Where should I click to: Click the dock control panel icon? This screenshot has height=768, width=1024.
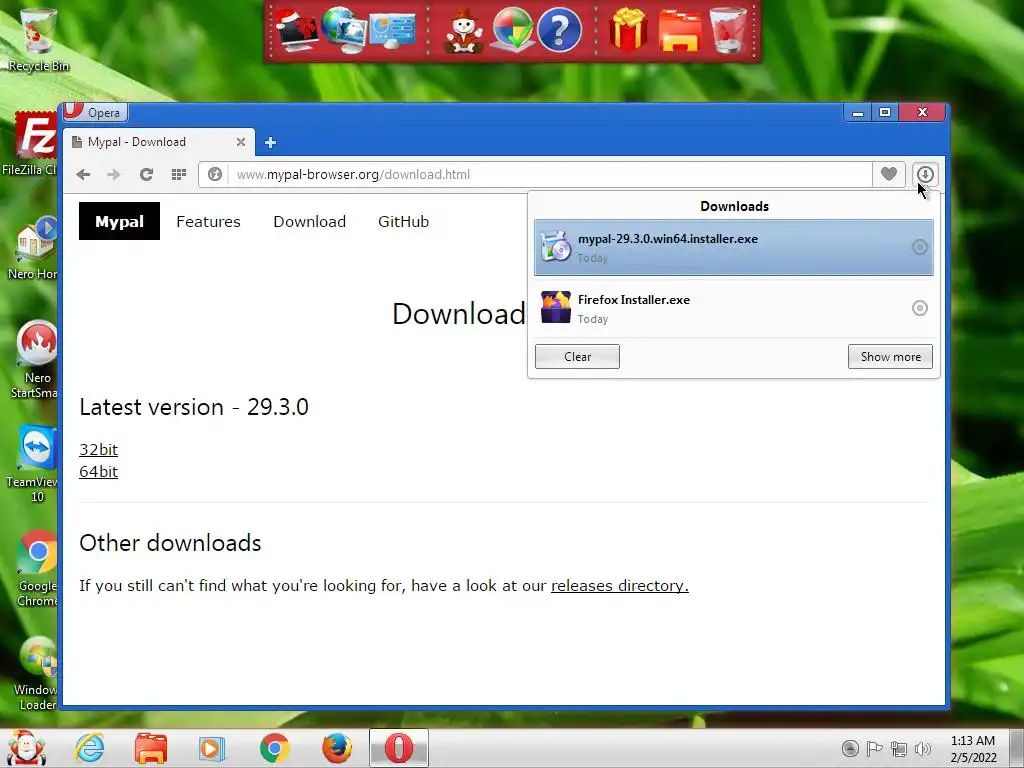392,31
